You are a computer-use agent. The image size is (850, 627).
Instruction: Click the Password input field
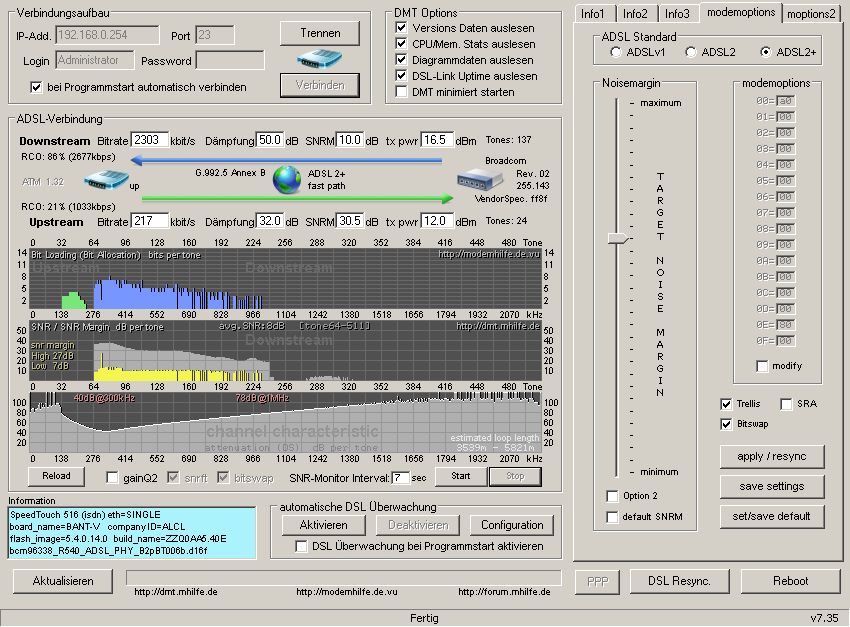230,60
